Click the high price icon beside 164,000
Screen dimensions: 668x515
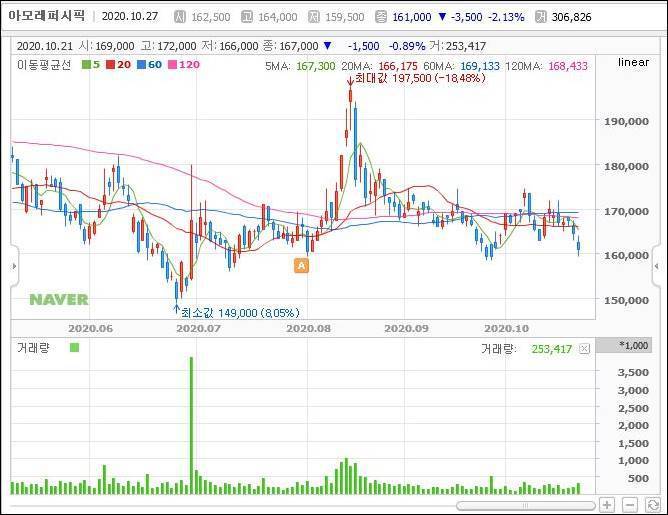point(247,17)
